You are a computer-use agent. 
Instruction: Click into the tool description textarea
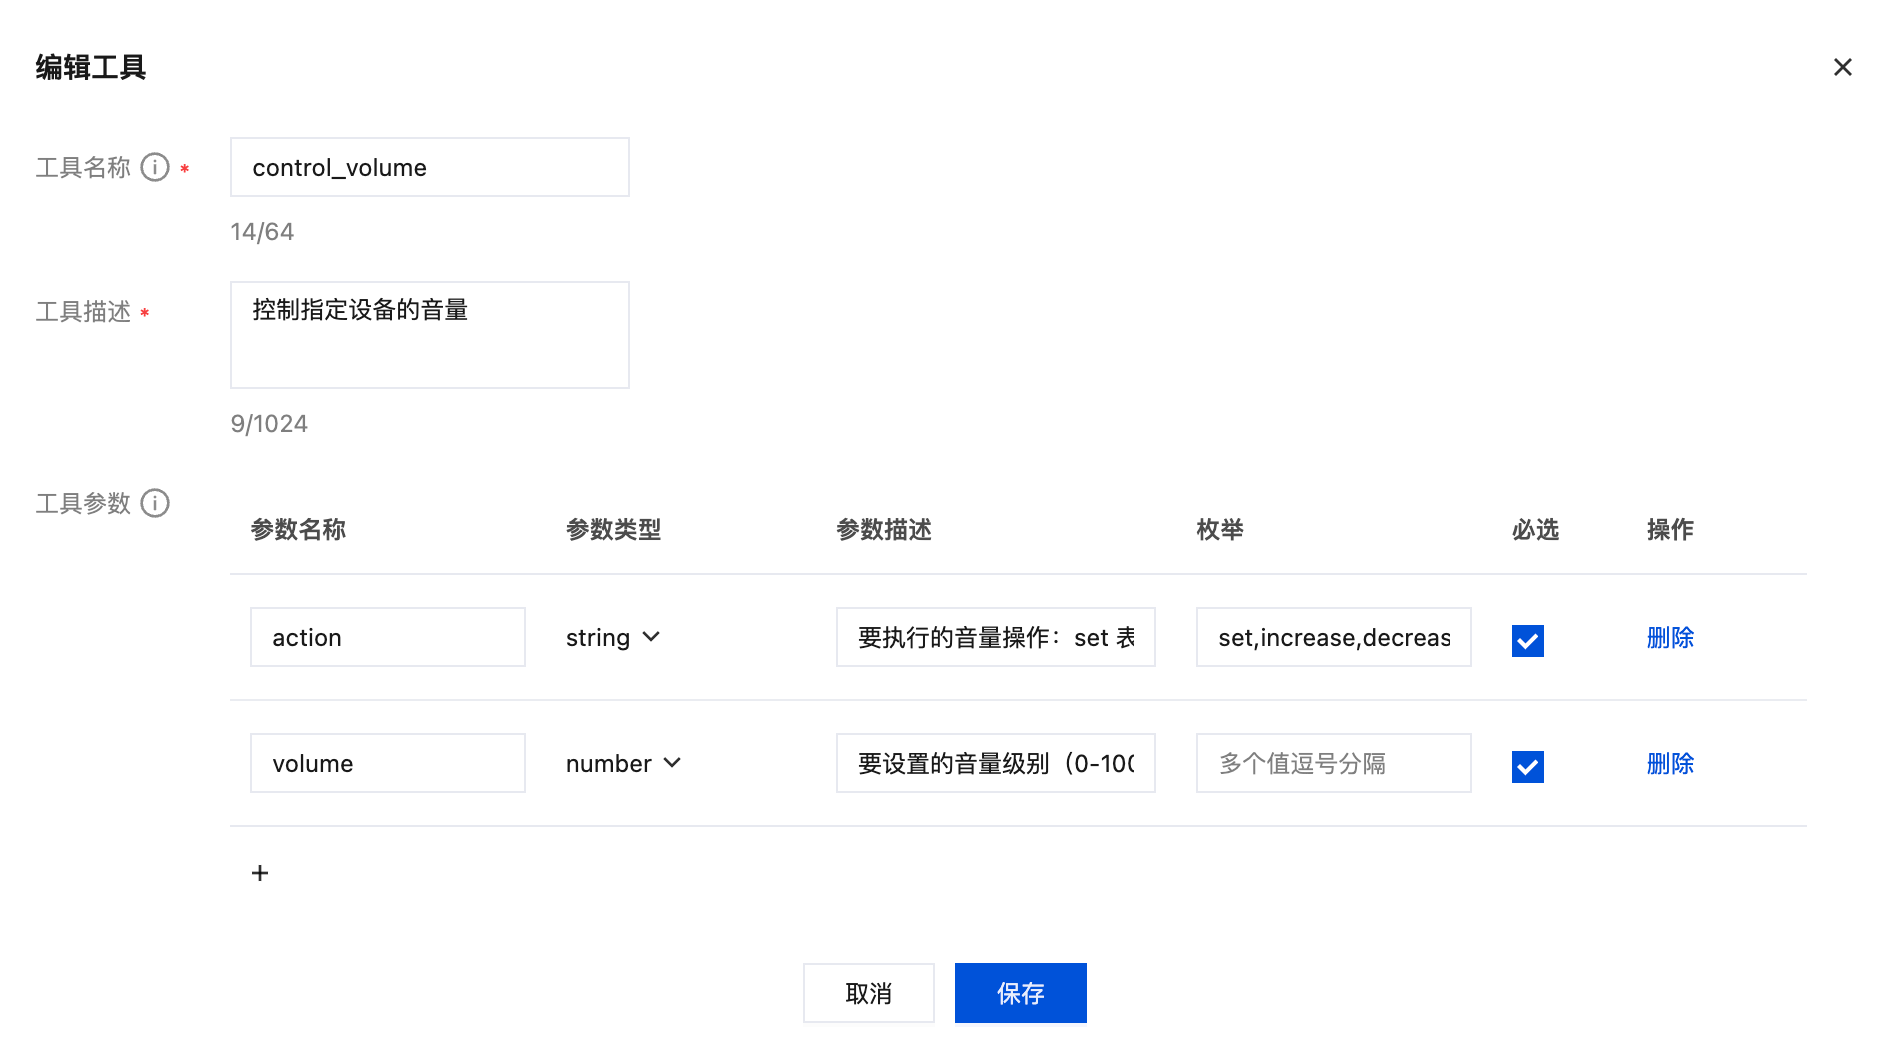click(x=429, y=335)
